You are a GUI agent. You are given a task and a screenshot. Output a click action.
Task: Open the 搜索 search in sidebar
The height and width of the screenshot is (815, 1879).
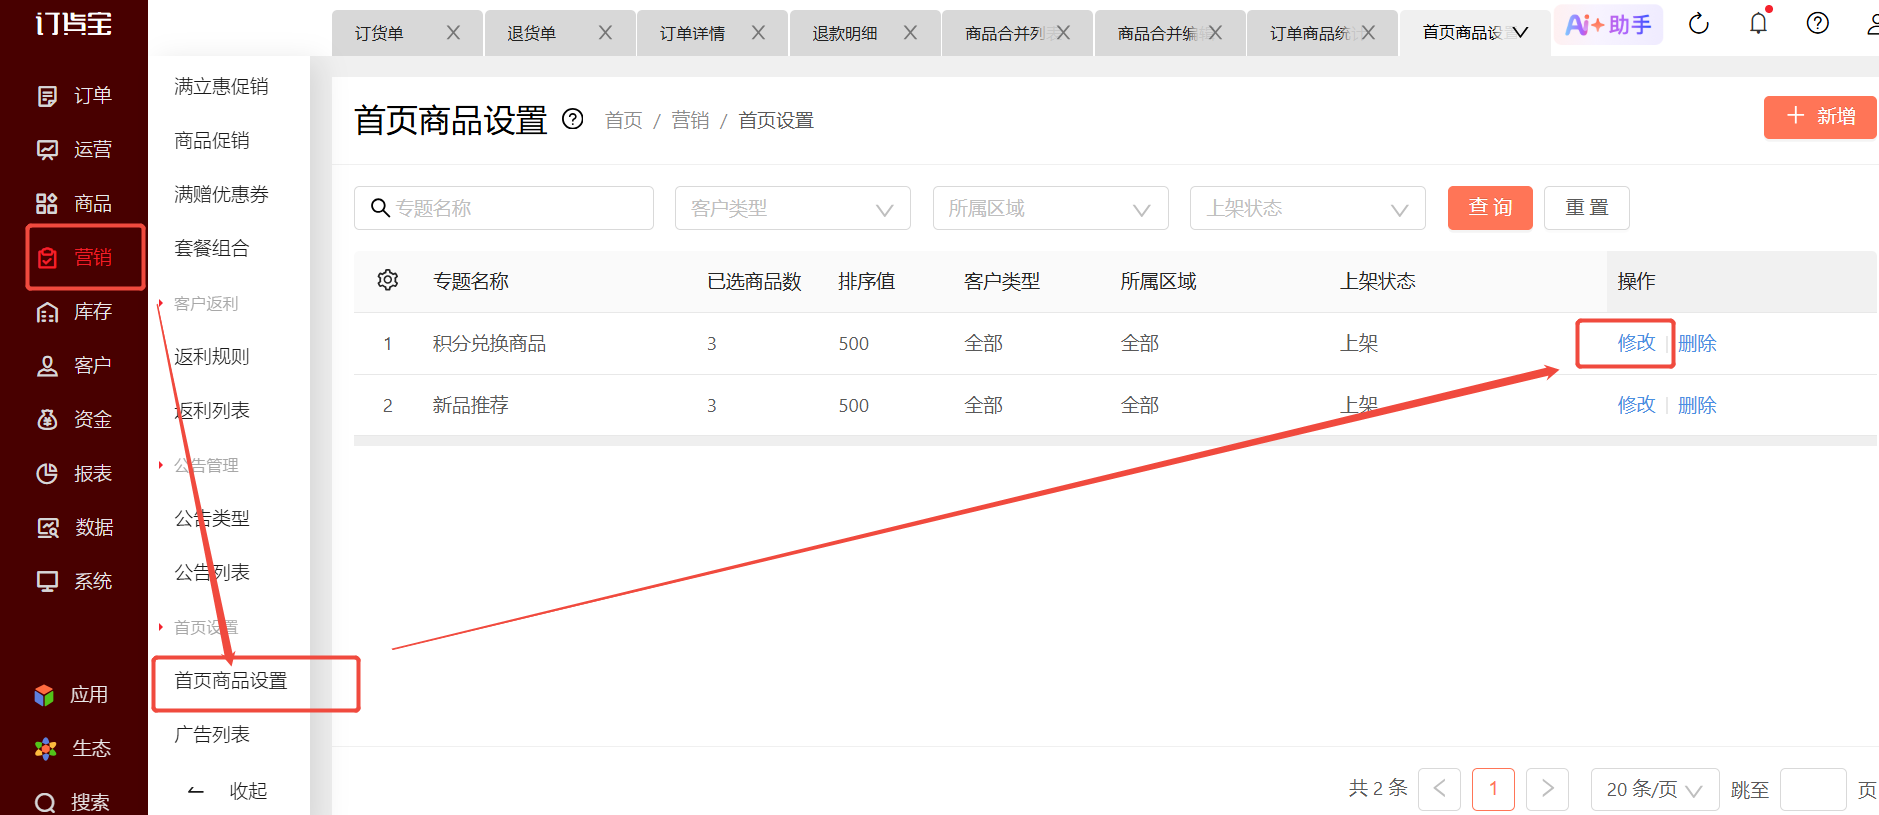click(72, 803)
